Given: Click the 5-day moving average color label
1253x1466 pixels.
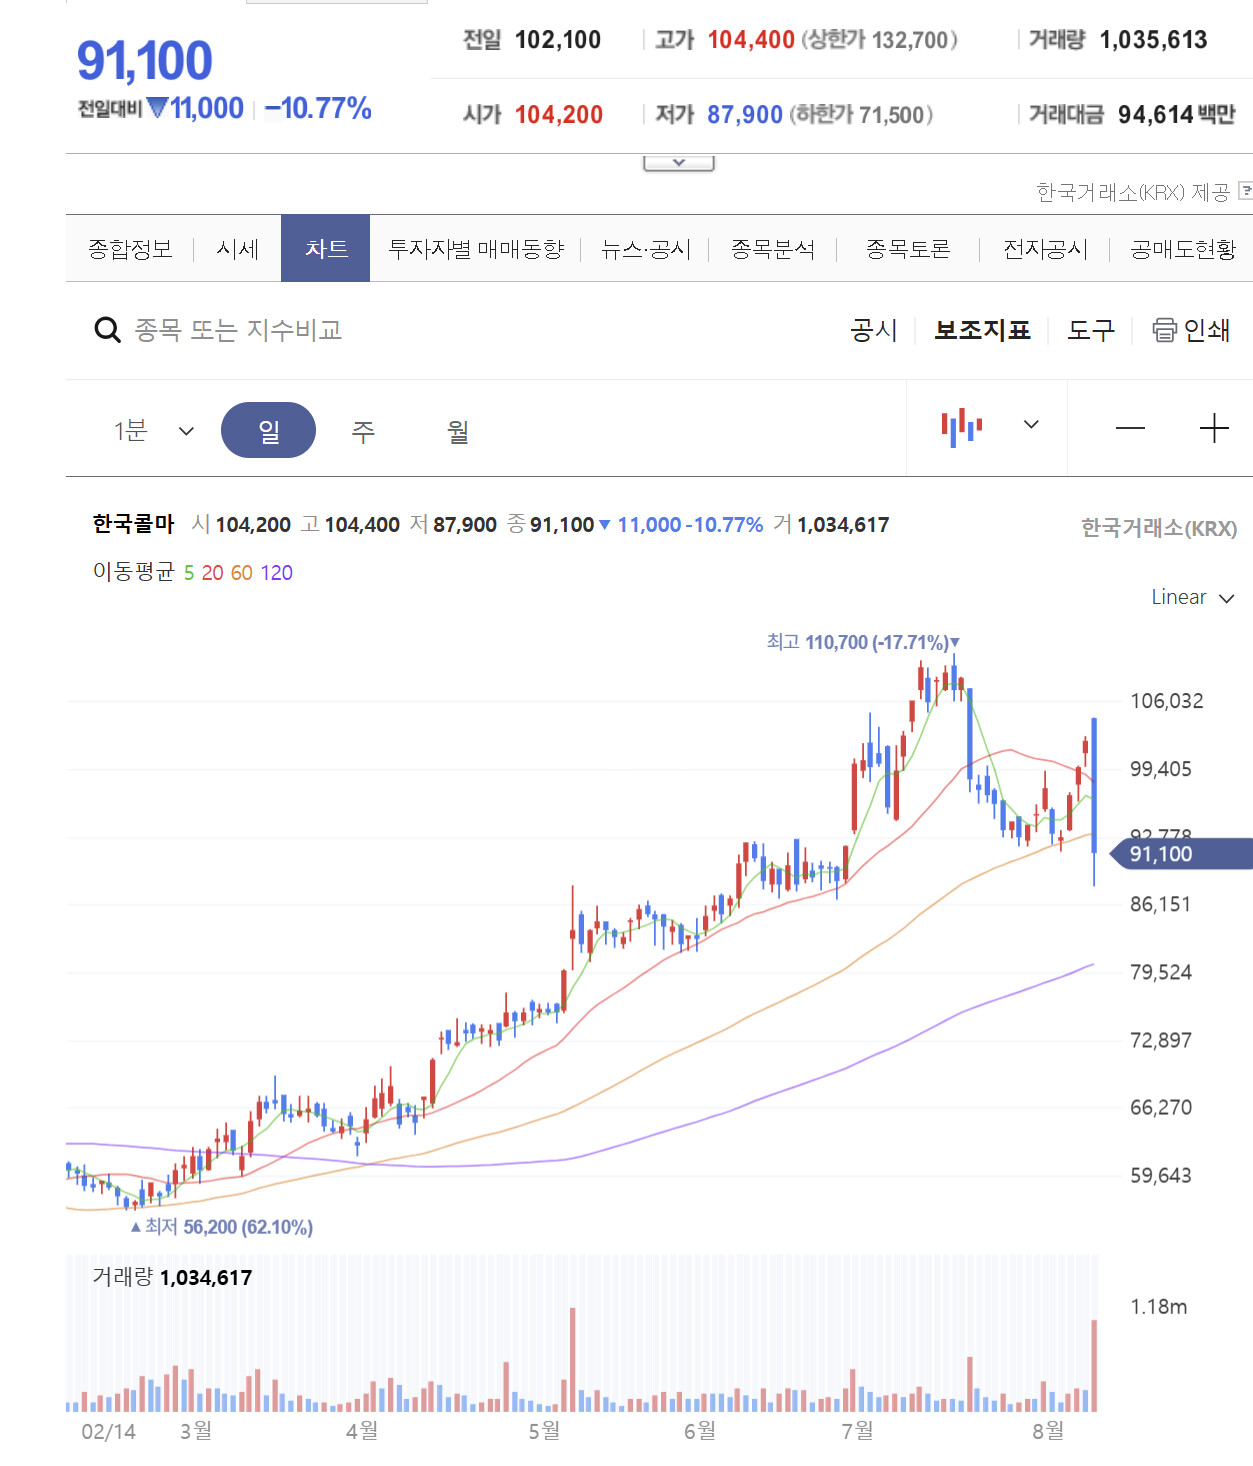Looking at the screenshot, I should point(188,573).
